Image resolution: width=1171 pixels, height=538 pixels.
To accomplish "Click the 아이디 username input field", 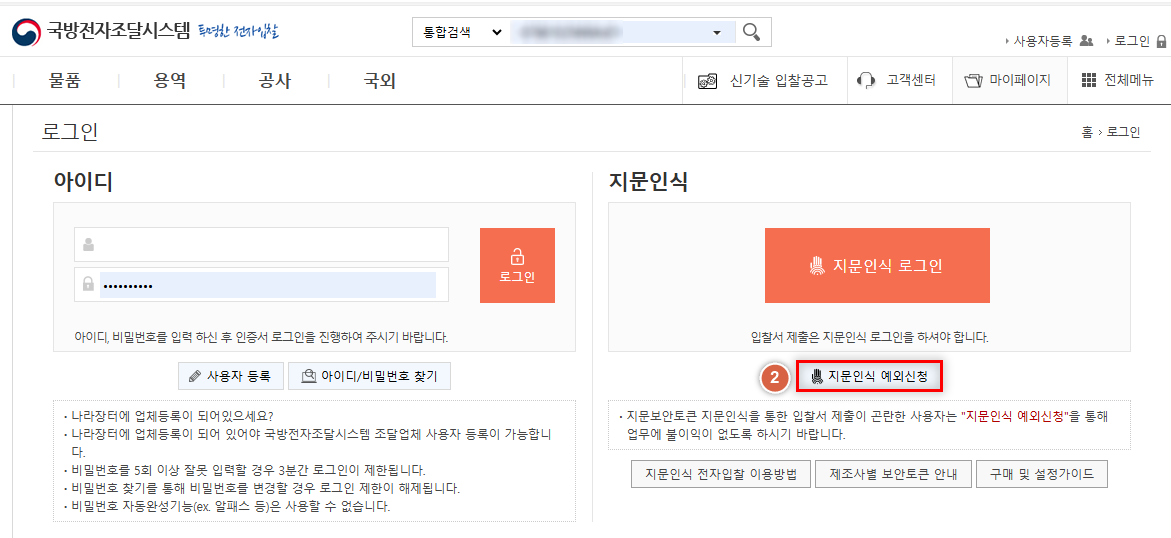I will pos(261,244).
